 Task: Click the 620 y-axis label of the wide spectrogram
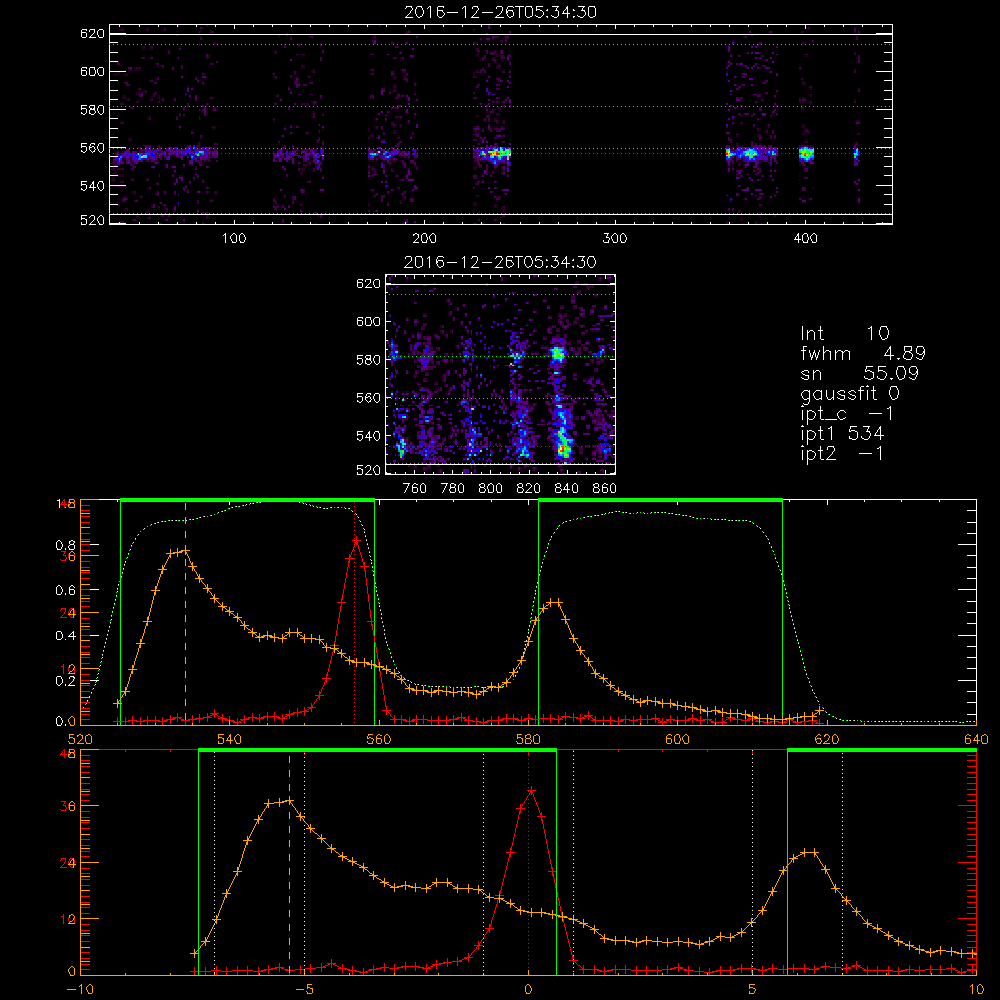point(92,34)
